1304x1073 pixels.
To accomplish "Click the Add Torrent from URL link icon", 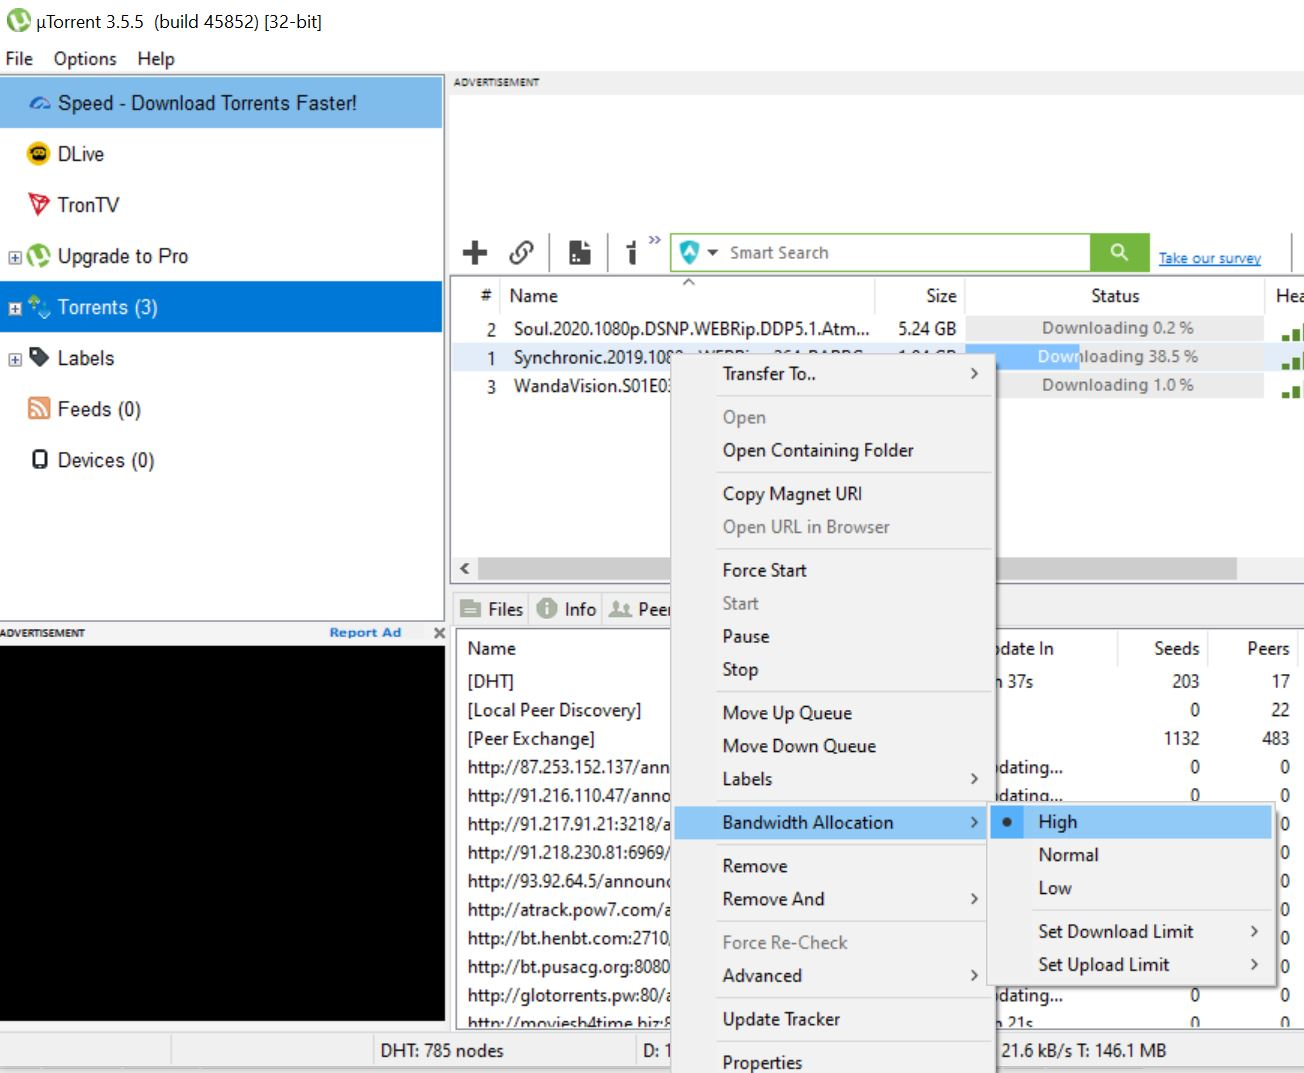I will 521,253.
